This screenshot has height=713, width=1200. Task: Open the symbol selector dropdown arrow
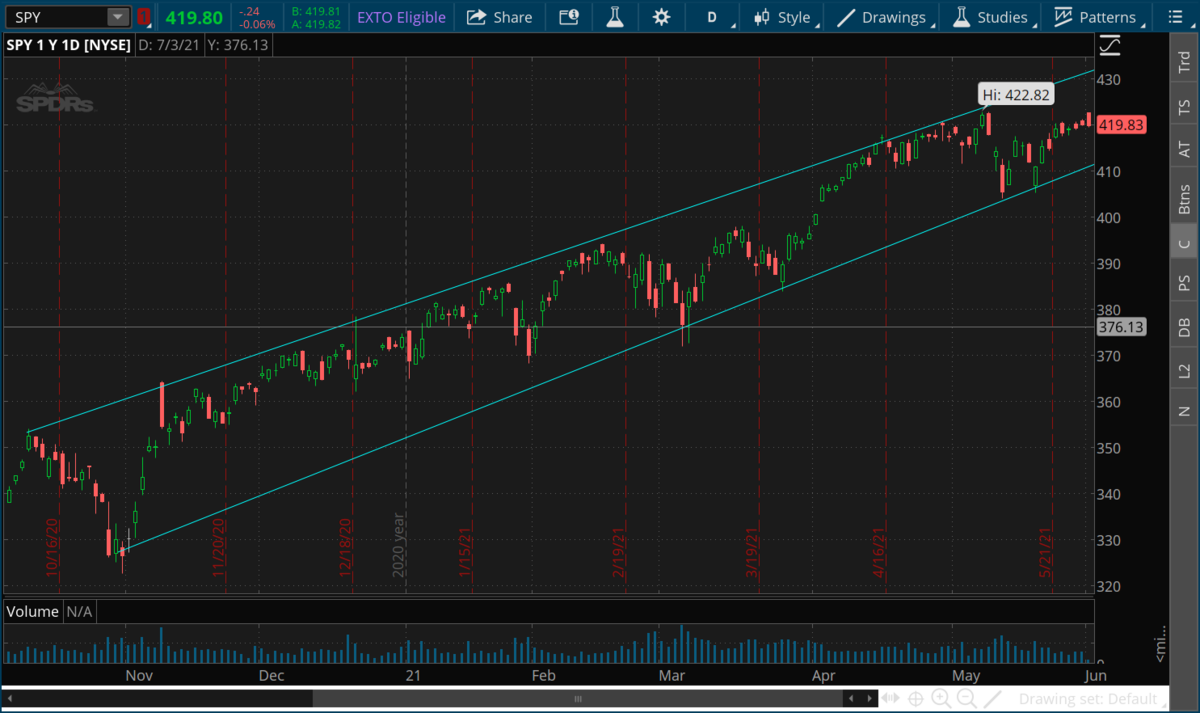click(118, 17)
